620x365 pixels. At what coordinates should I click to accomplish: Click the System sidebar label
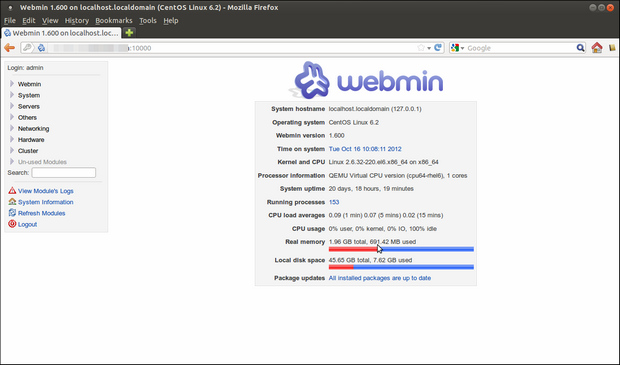(x=28, y=95)
